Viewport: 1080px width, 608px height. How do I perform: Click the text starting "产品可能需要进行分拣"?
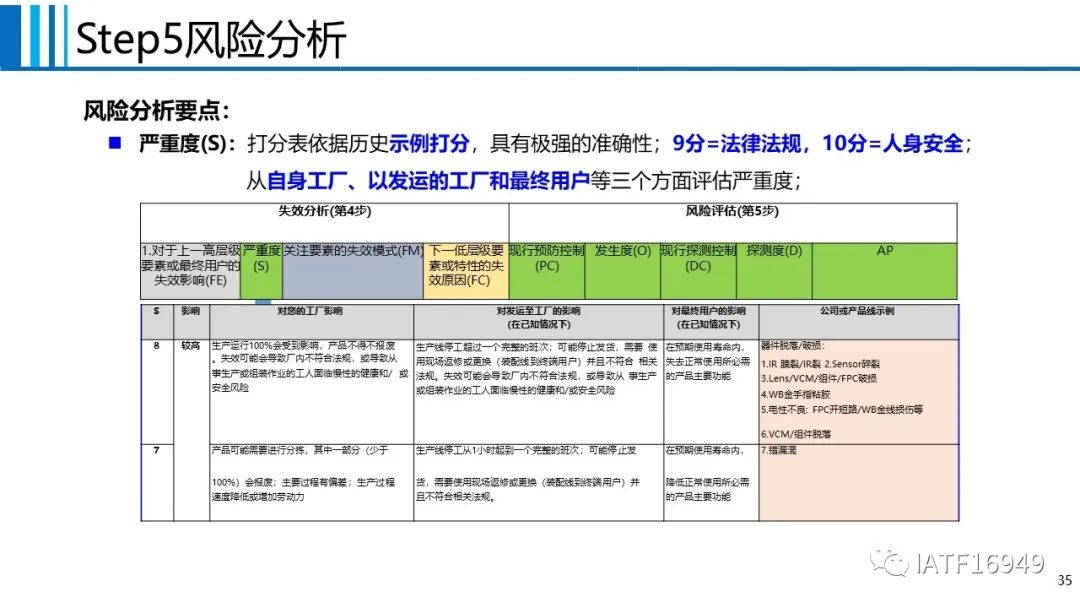pyautogui.click(x=304, y=474)
